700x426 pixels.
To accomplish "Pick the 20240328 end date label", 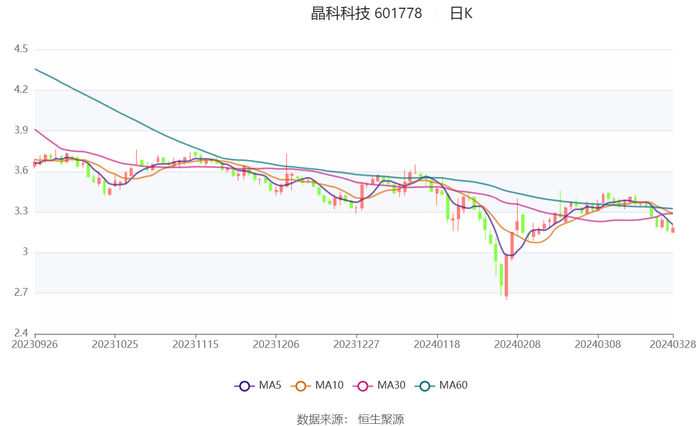I will (672, 343).
